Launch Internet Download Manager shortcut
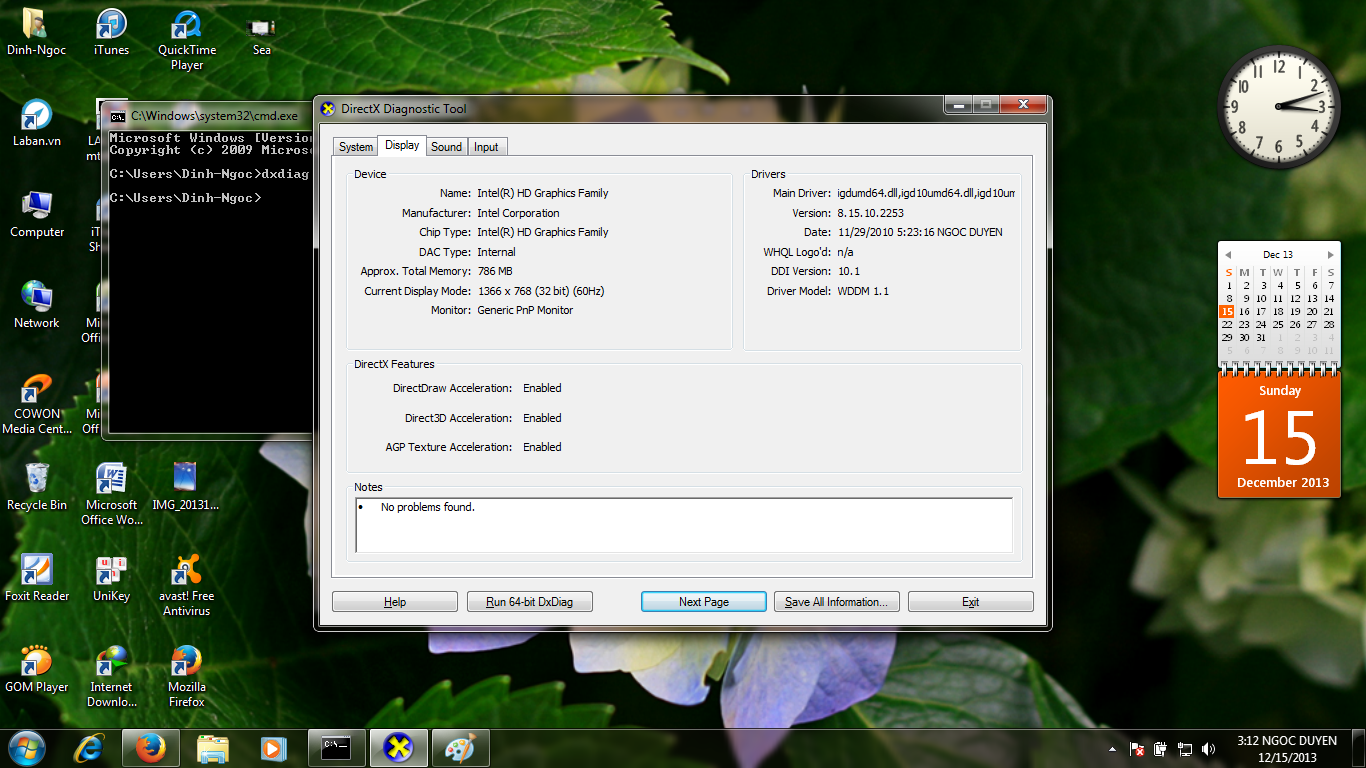 pyautogui.click(x=111, y=677)
